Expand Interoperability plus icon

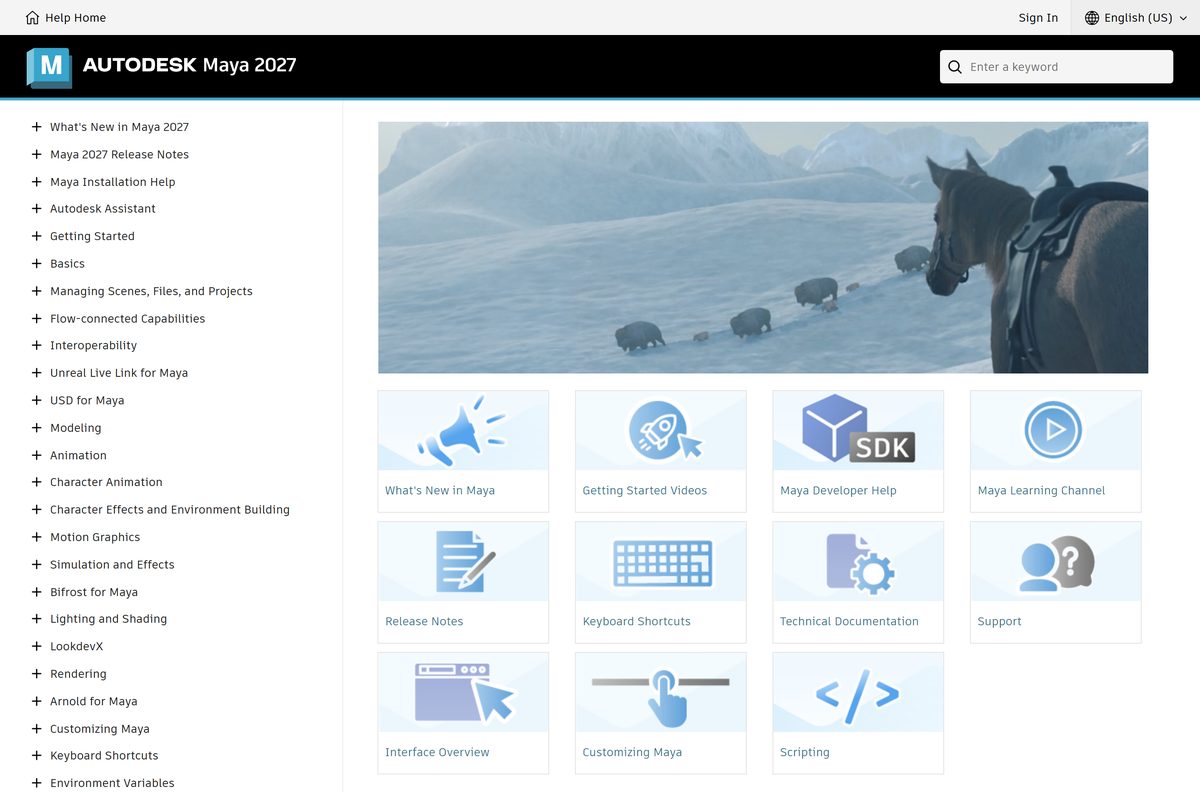pyautogui.click(x=36, y=346)
